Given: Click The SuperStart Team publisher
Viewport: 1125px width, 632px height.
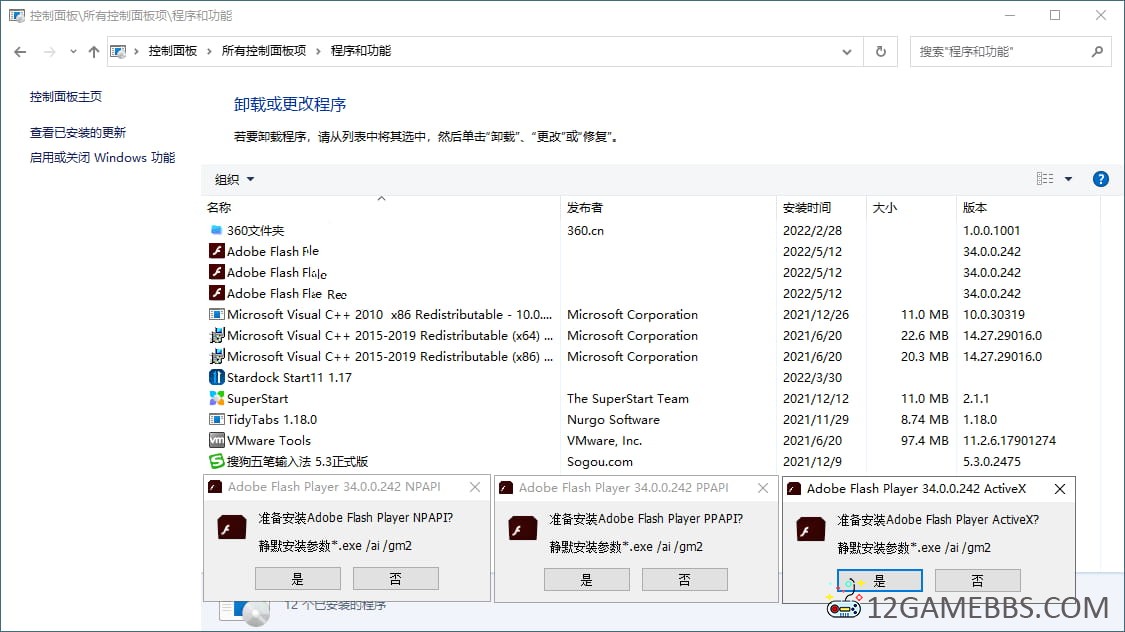Looking at the screenshot, I should [628, 398].
